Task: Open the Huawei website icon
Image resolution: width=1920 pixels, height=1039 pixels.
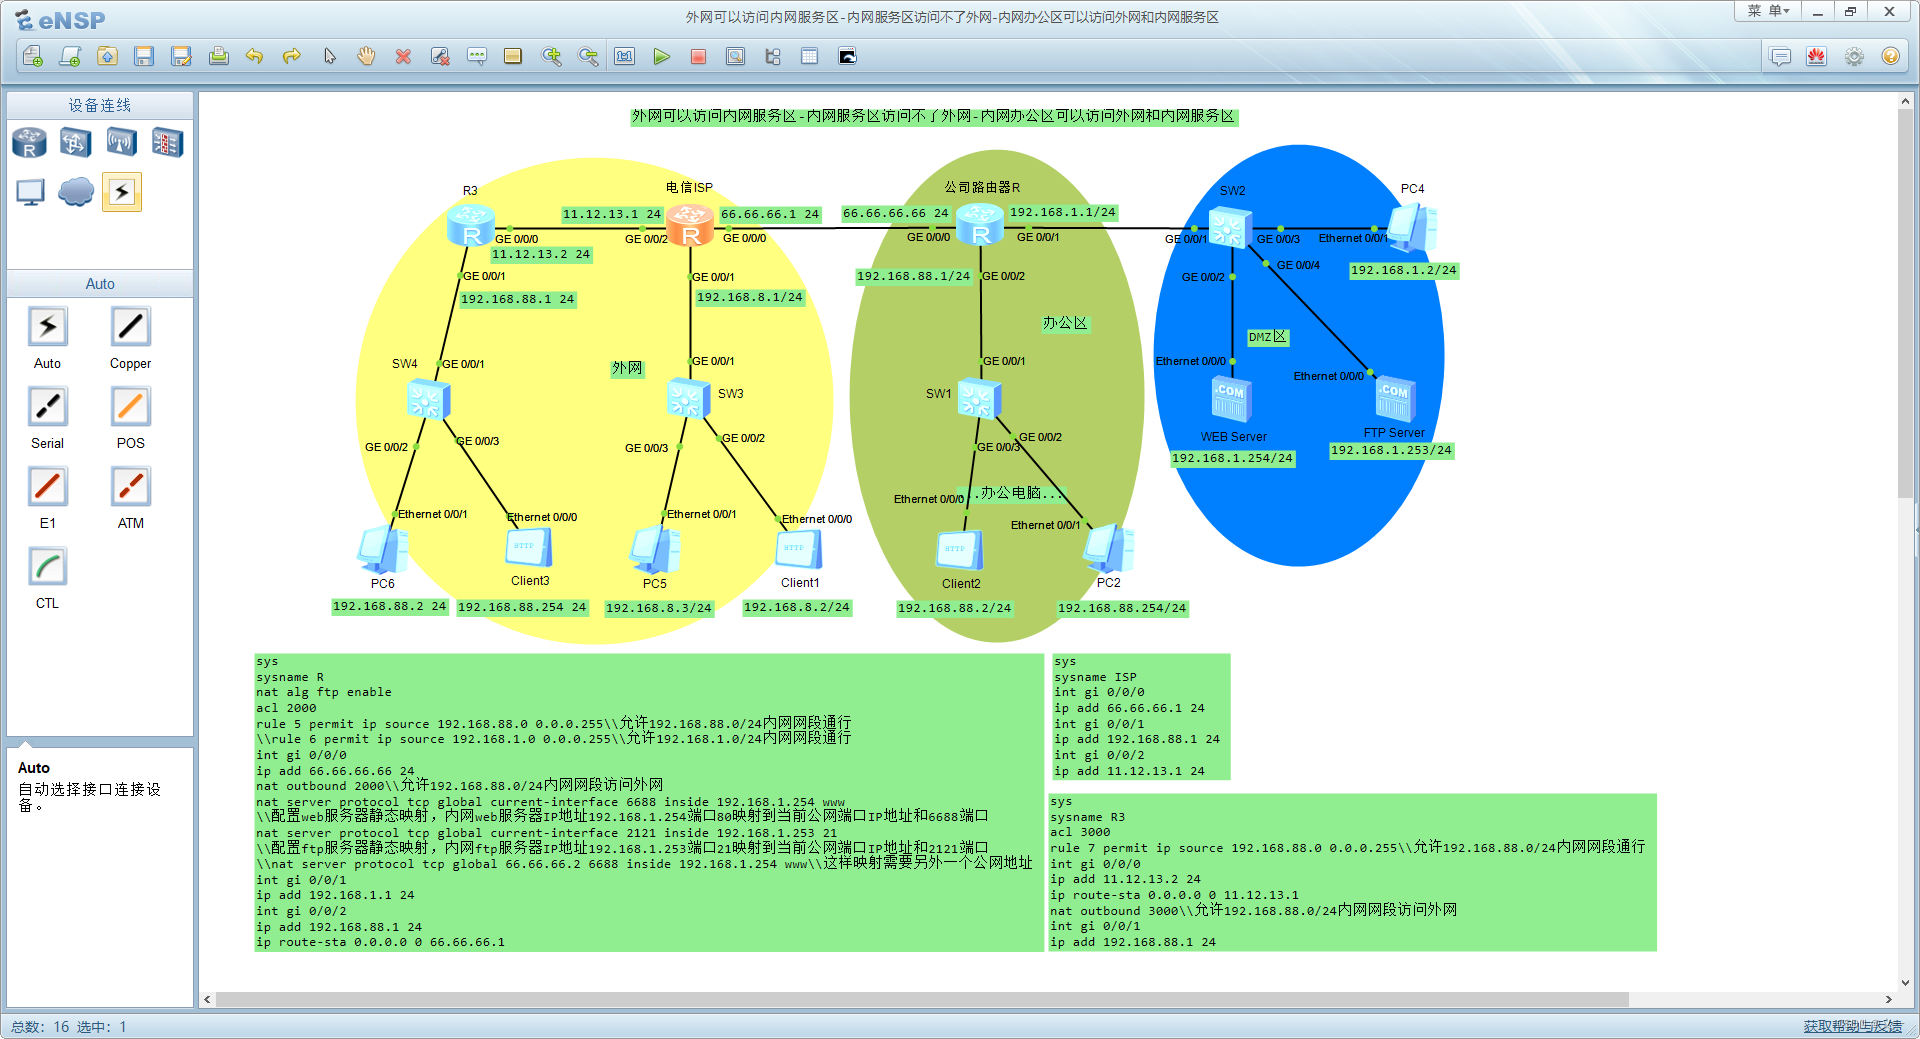Action: [1817, 56]
